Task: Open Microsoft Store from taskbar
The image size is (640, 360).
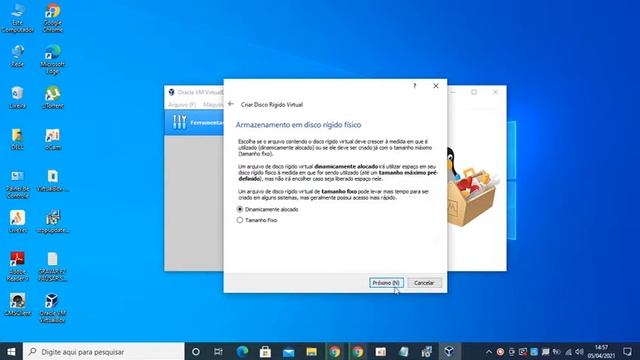Action: pyautogui.click(x=265, y=351)
